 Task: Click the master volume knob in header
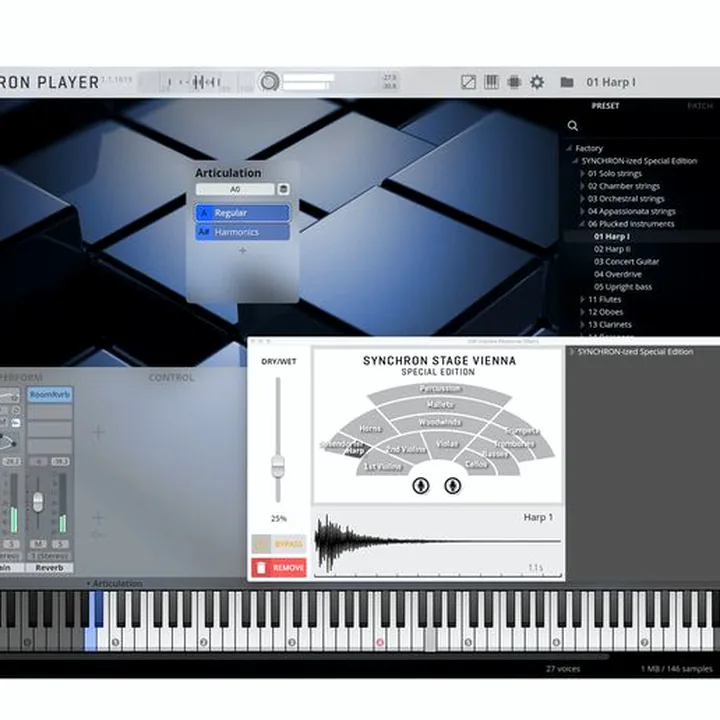(268, 82)
